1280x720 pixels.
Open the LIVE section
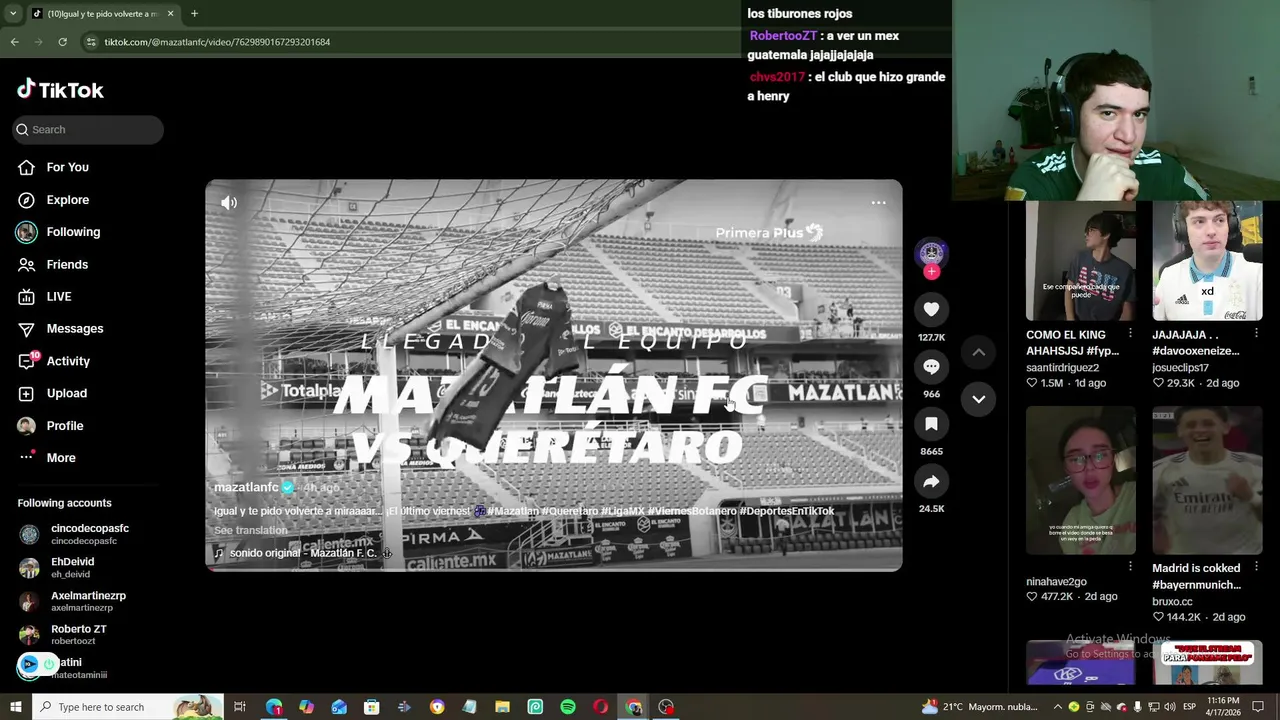point(45,297)
